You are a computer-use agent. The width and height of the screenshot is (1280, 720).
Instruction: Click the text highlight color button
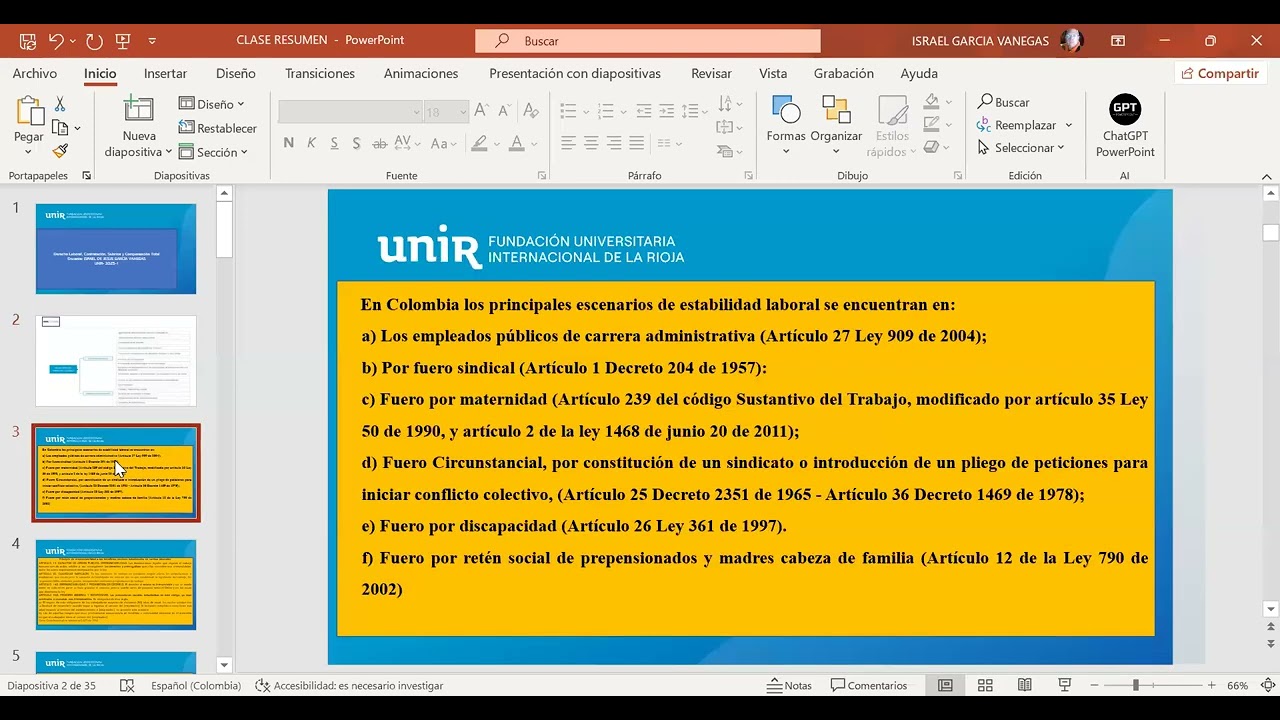[481, 143]
